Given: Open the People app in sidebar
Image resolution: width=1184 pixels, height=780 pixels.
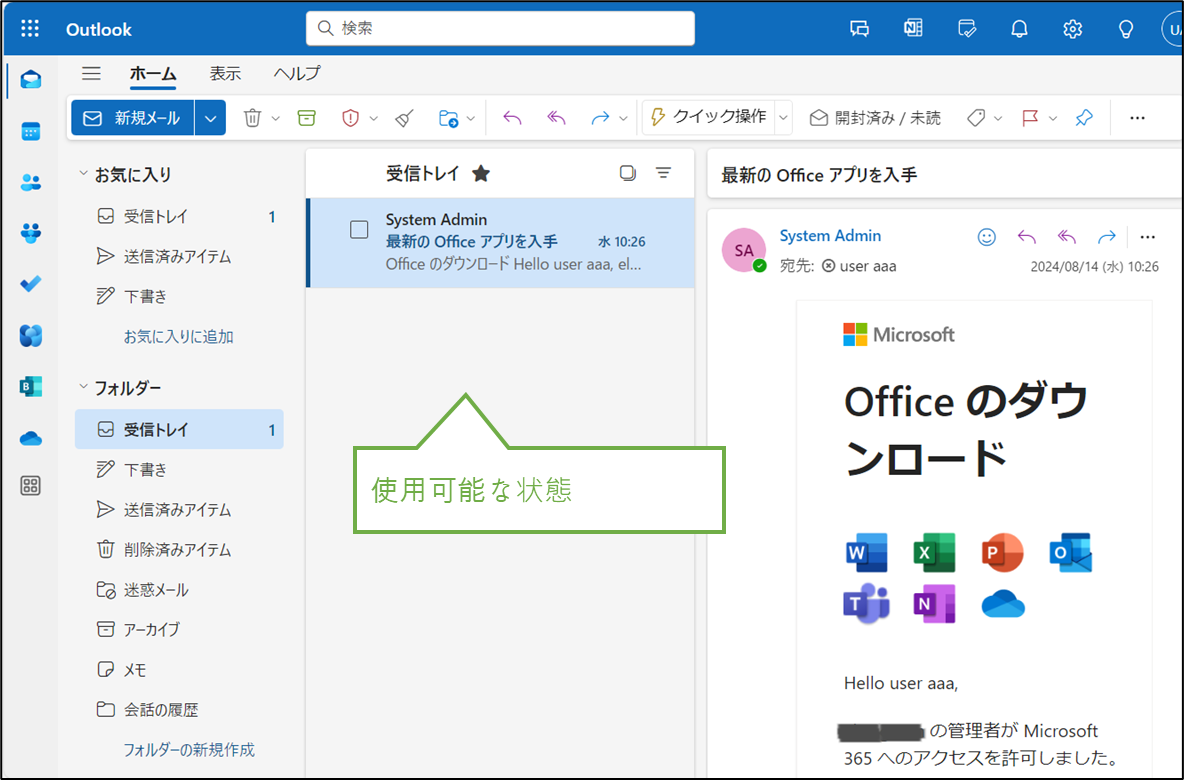Looking at the screenshot, I should click(31, 182).
